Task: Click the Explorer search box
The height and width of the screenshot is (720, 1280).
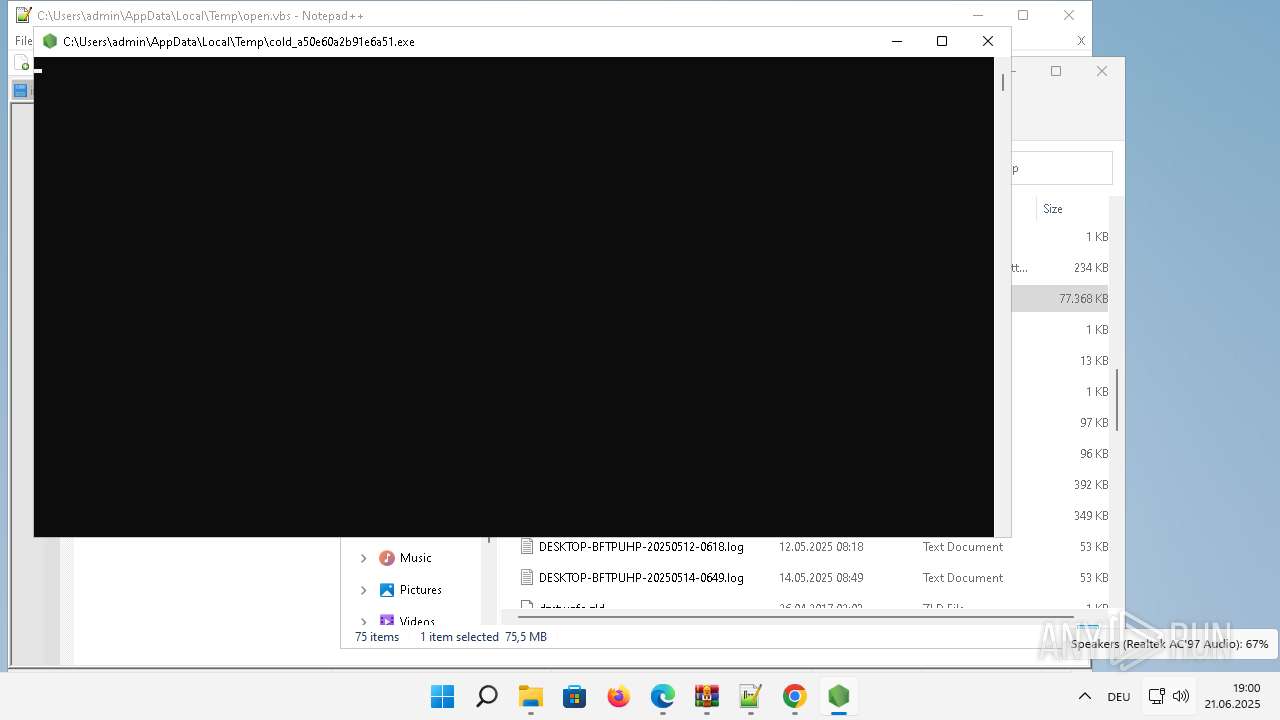Action: tap(1061, 168)
